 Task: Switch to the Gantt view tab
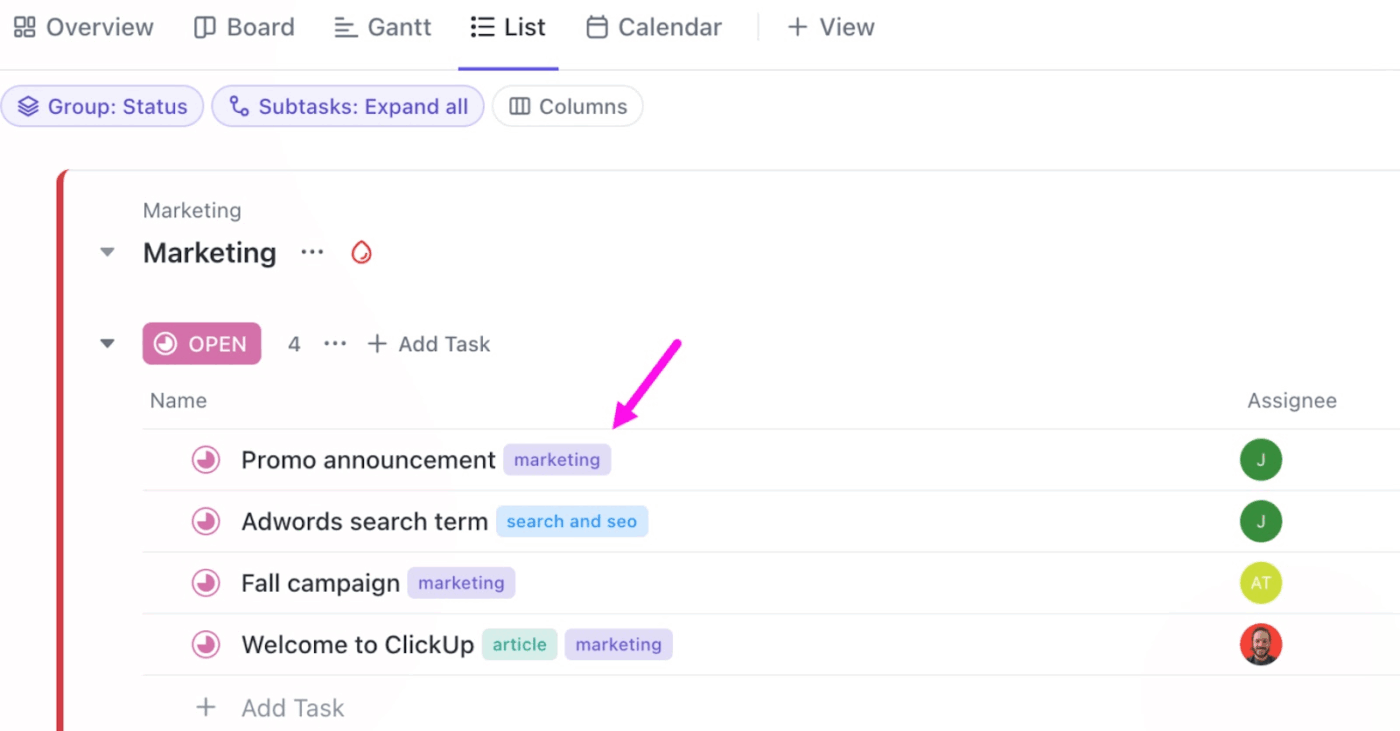pos(382,27)
